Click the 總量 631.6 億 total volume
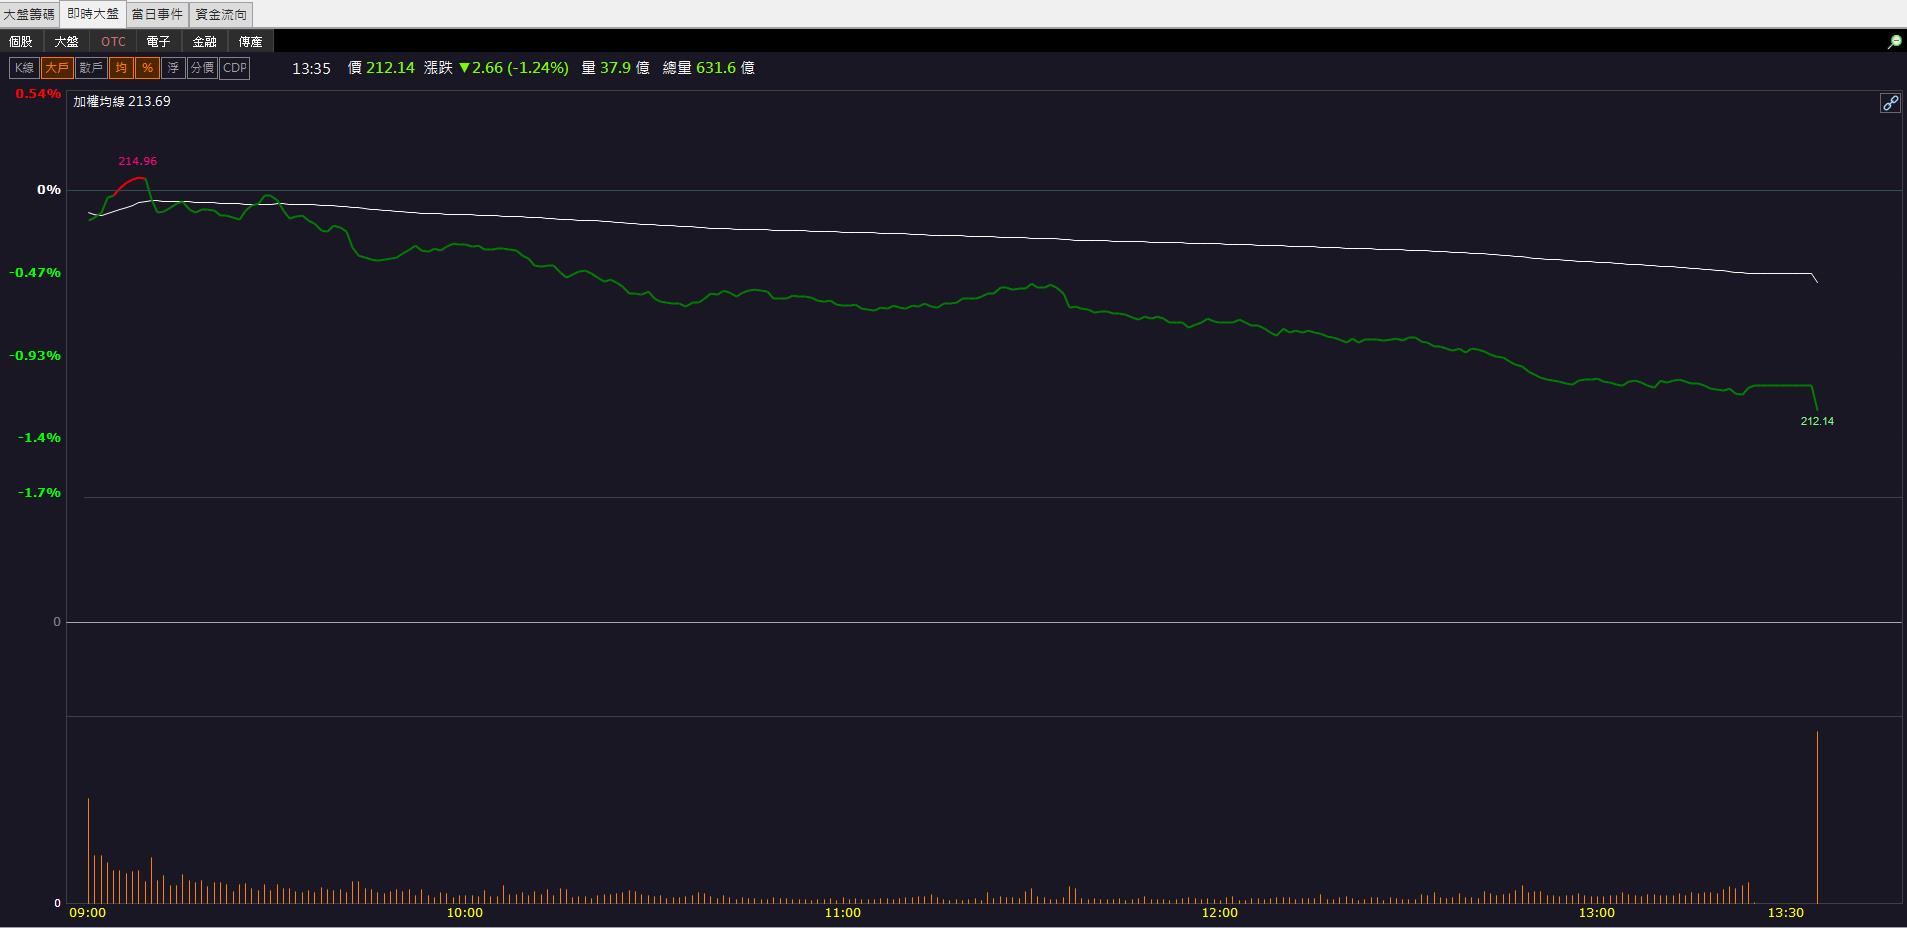Image resolution: width=1907 pixels, height=928 pixels. [709, 68]
